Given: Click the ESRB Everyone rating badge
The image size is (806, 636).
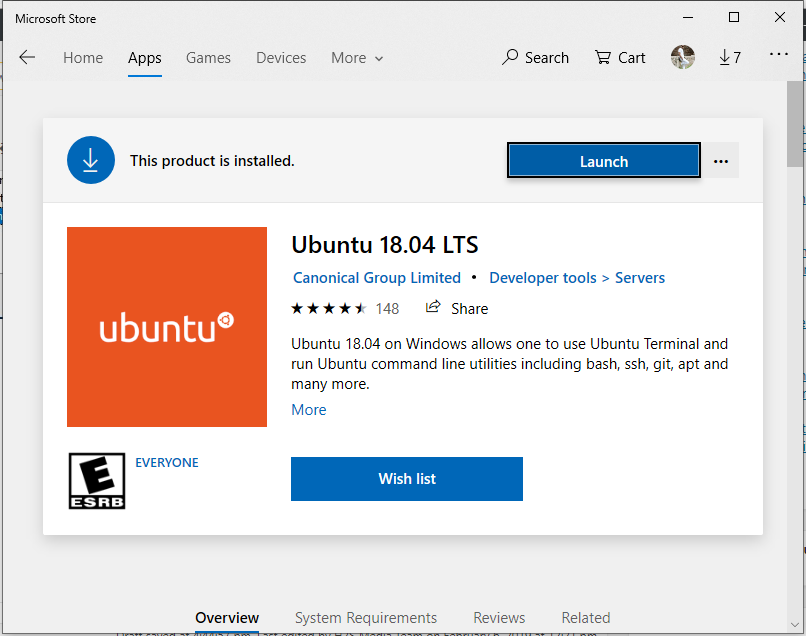Looking at the screenshot, I should click(x=97, y=481).
